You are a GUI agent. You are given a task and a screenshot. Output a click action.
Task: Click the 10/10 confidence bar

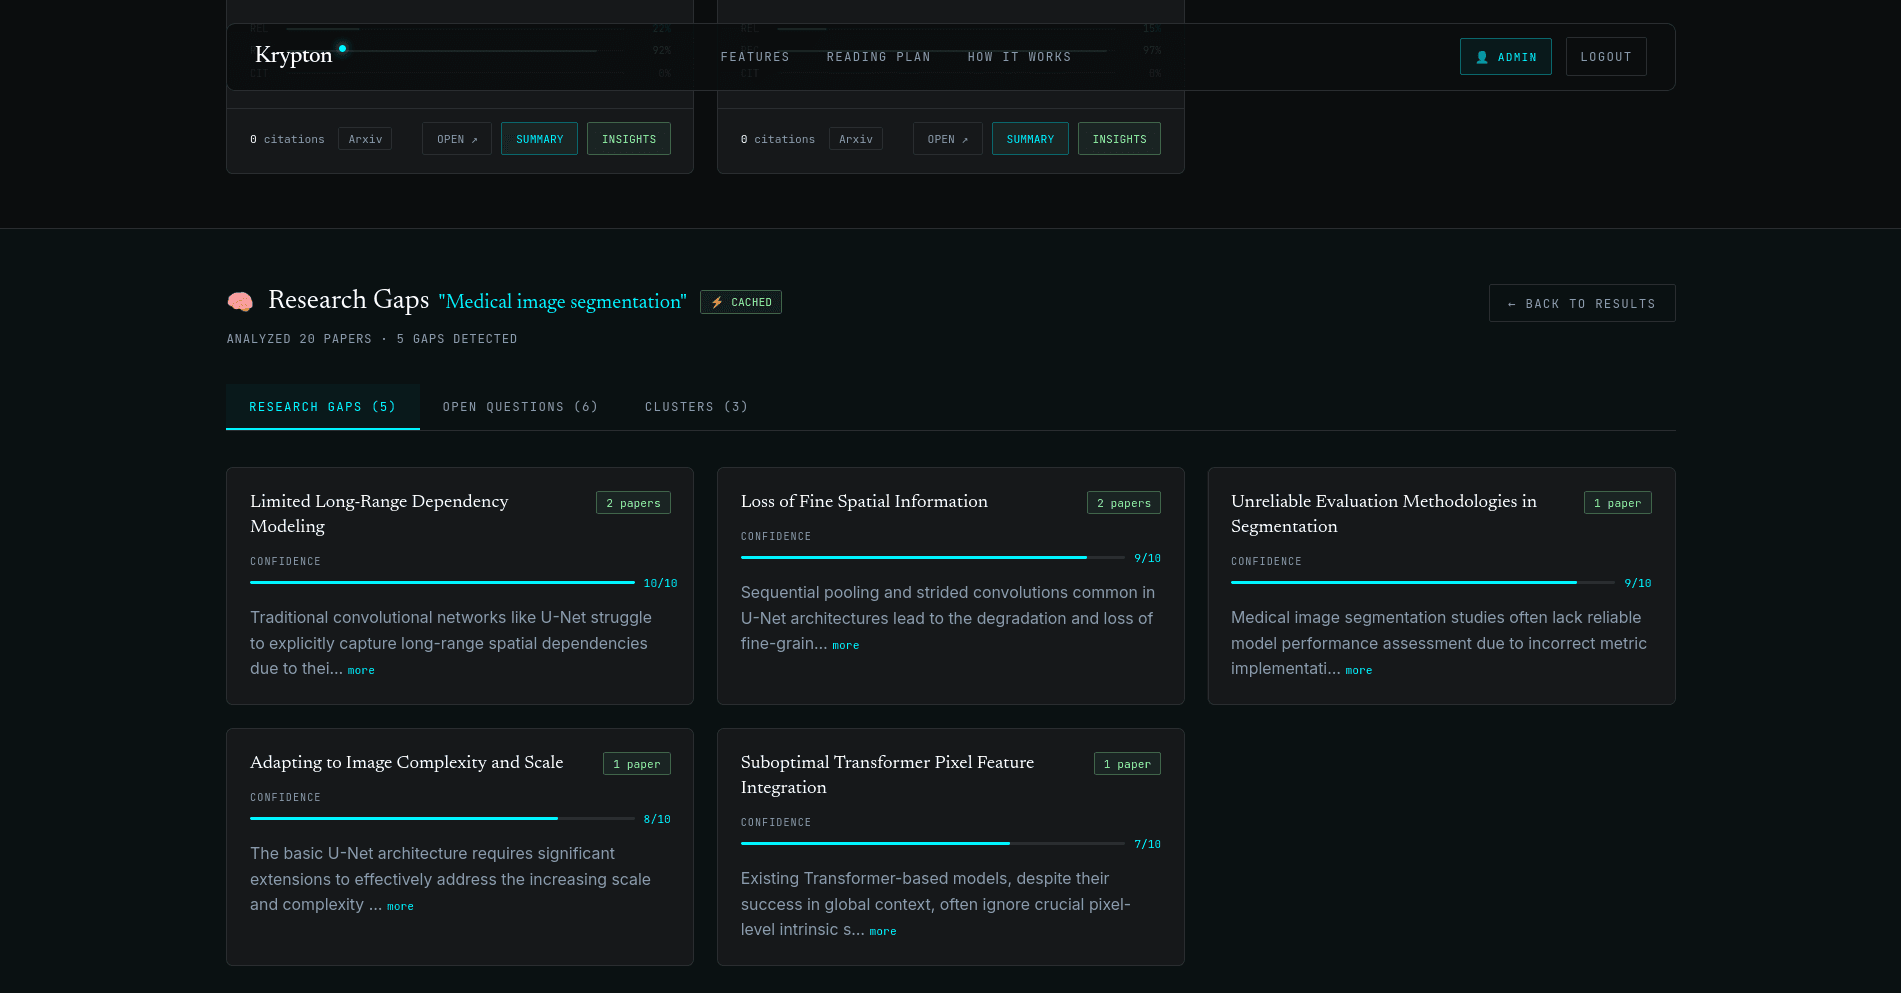(x=442, y=582)
